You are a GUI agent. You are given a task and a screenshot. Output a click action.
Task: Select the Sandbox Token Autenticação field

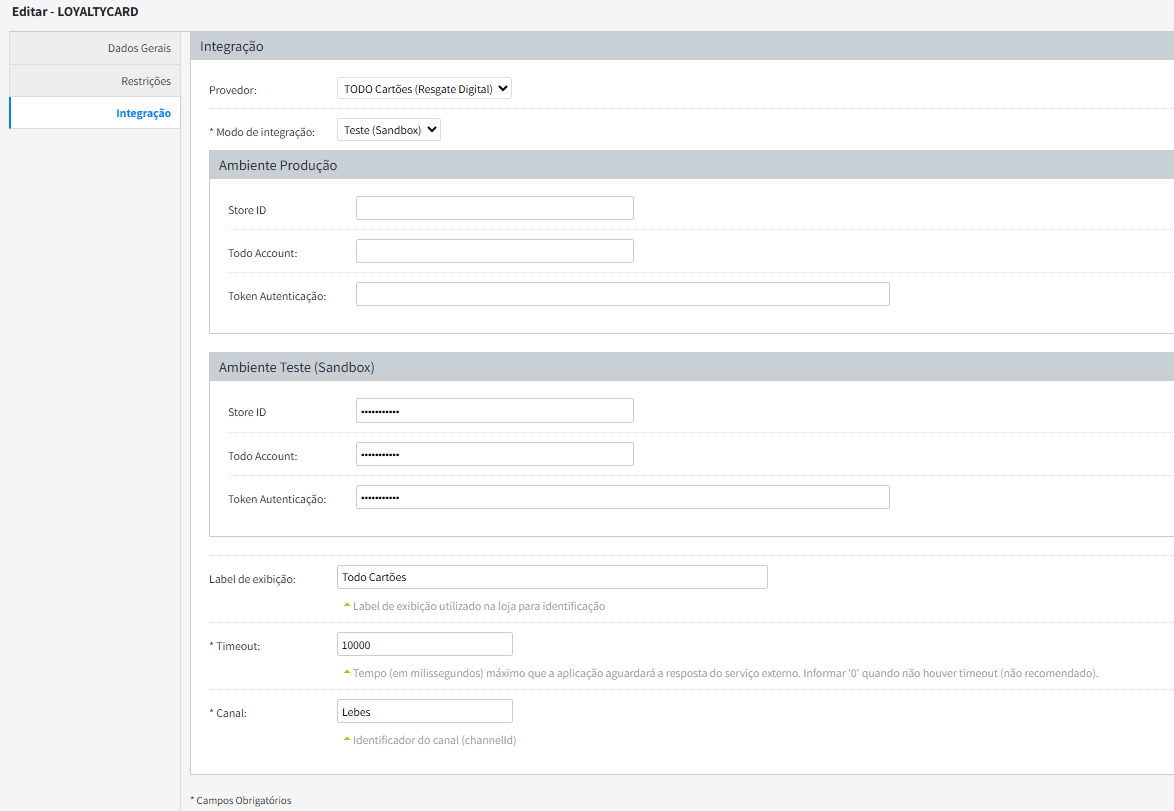coord(622,497)
